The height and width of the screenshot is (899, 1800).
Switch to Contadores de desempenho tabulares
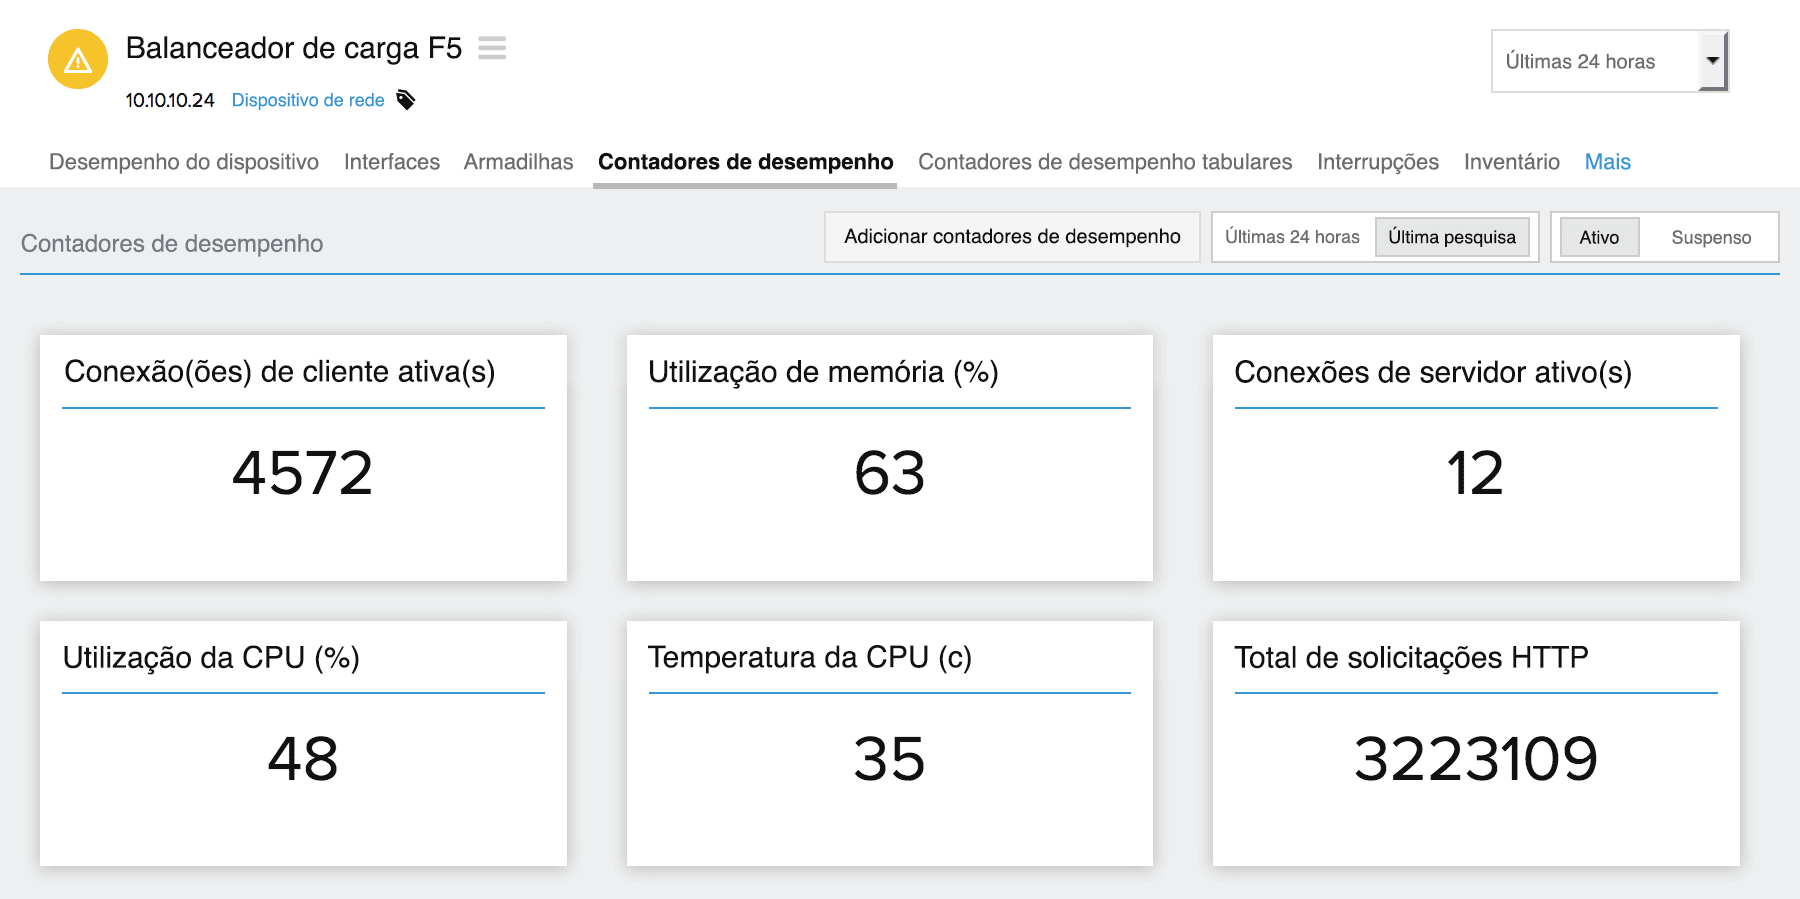(x=1105, y=161)
